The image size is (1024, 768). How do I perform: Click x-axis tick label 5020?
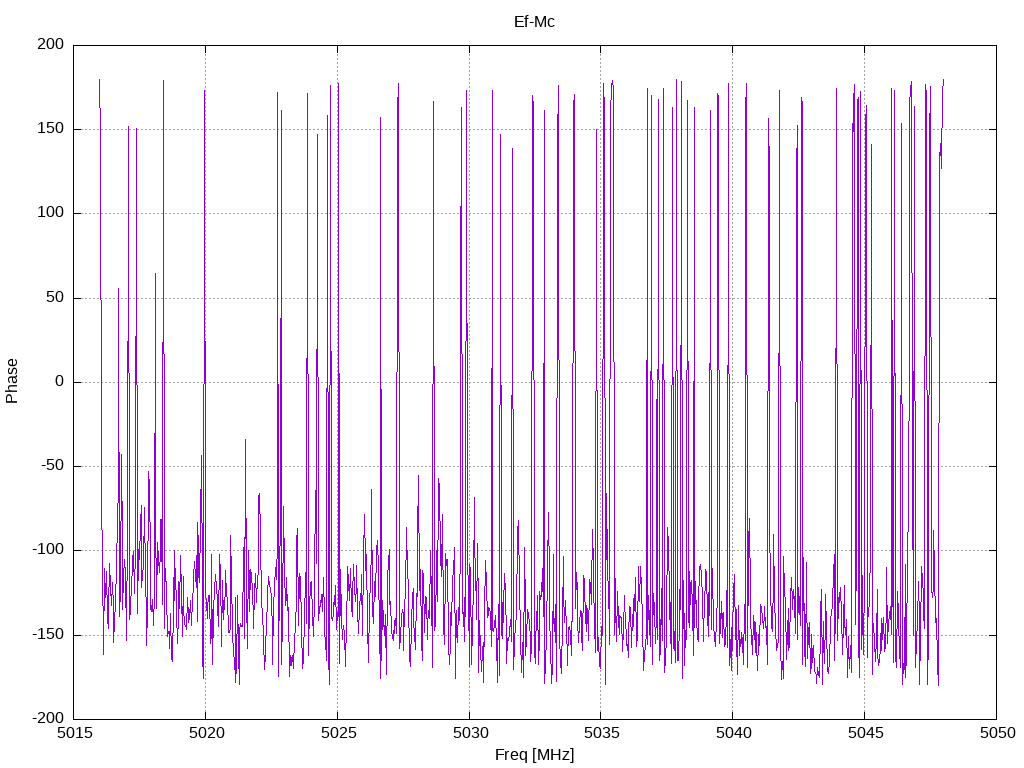(x=206, y=733)
